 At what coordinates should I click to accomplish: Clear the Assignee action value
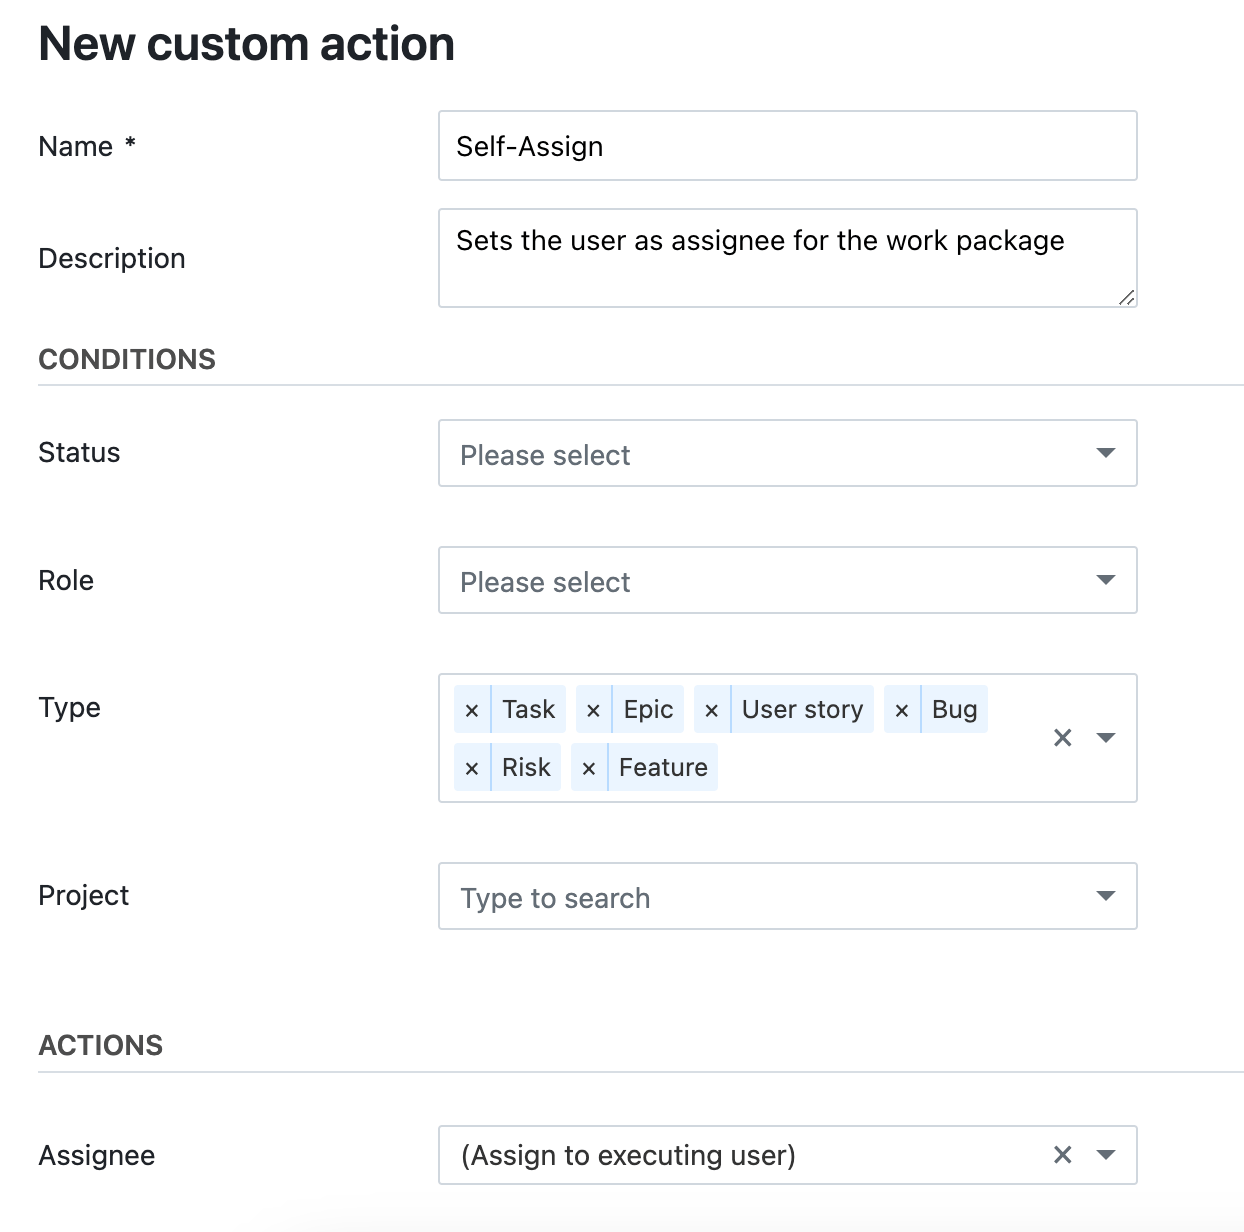click(1062, 1155)
